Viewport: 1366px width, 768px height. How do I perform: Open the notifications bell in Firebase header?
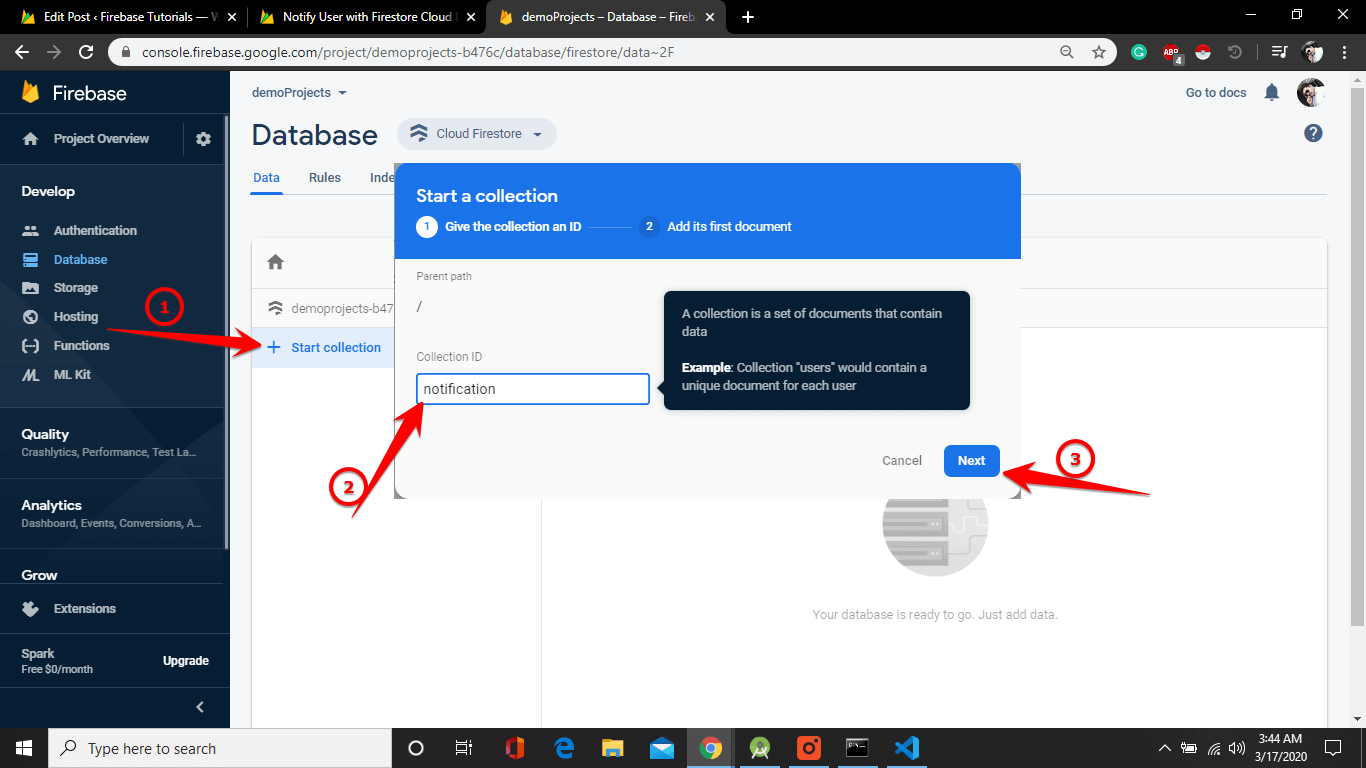click(x=1272, y=93)
